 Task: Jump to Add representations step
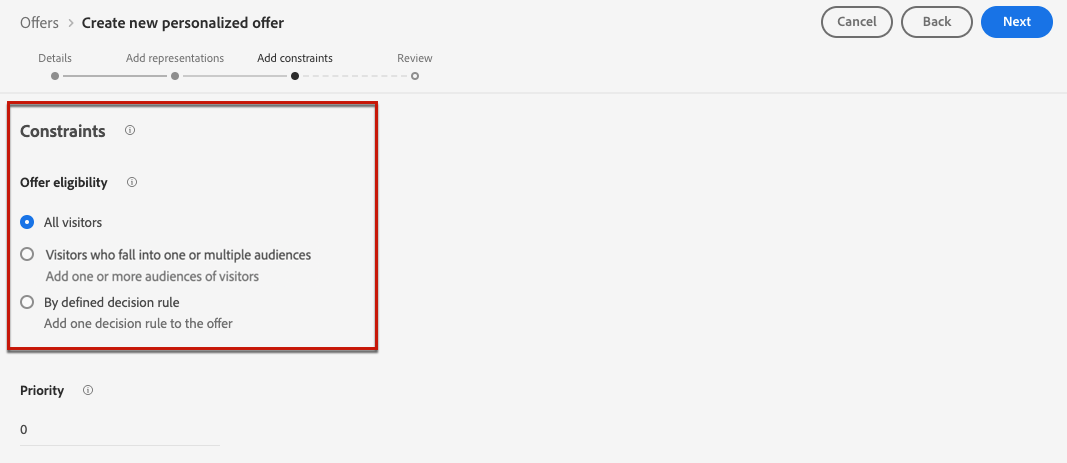pyautogui.click(x=175, y=58)
